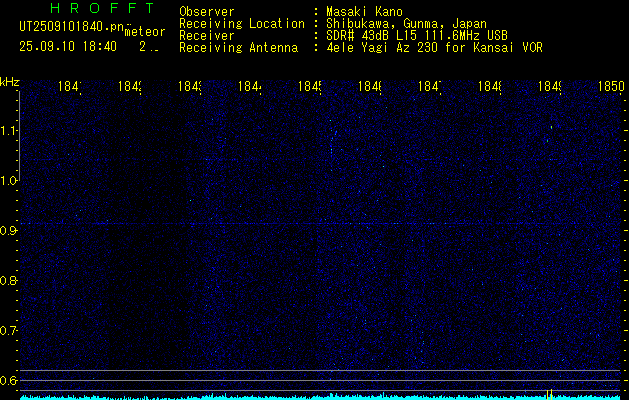Click the 0.9 kHz frequency label
Viewport: 629px width, 400px height.
tap(8, 231)
